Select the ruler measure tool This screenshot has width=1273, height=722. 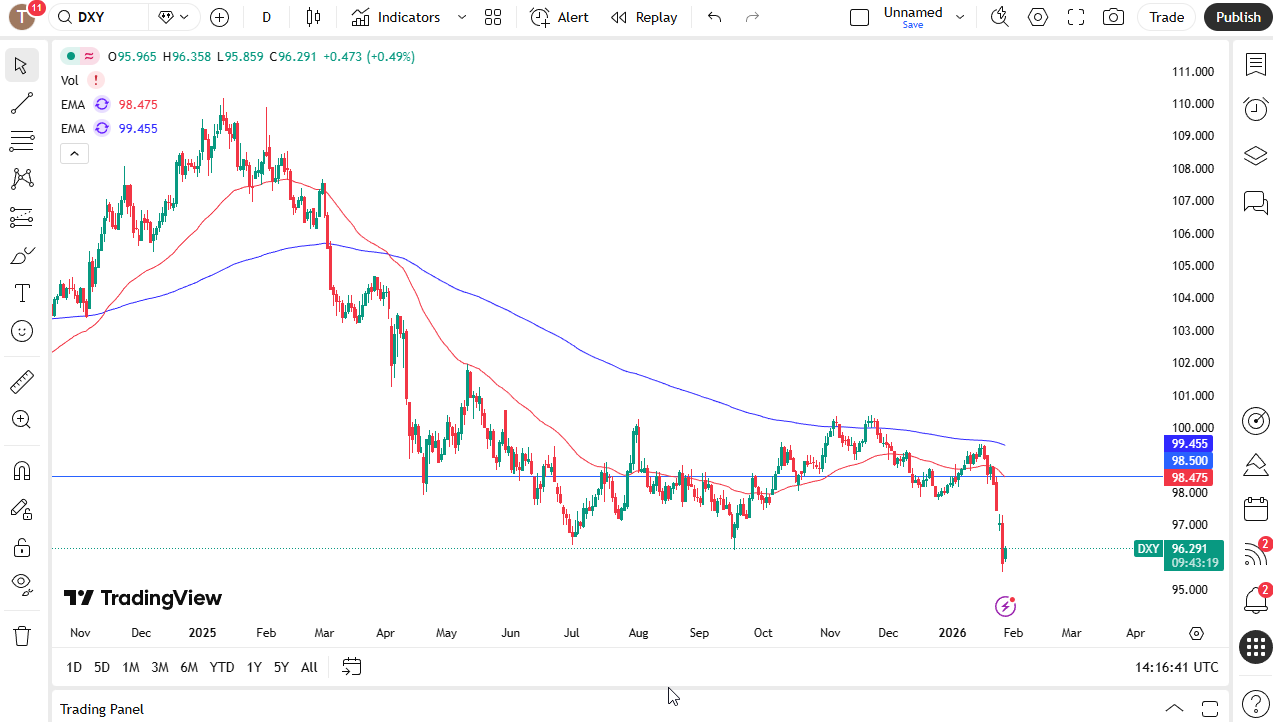pyautogui.click(x=21, y=382)
